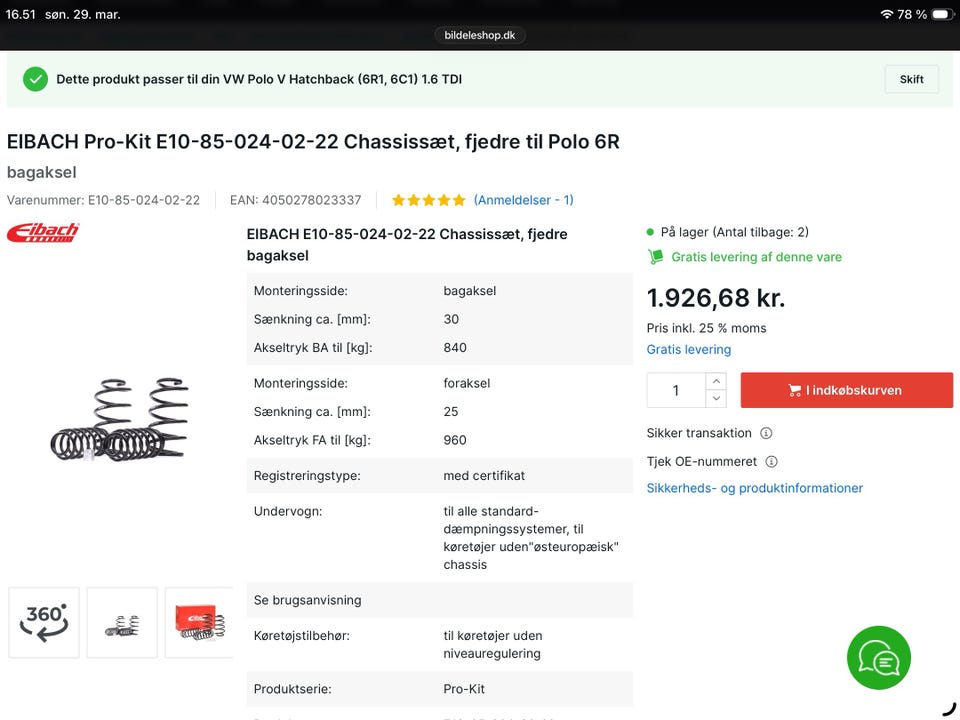Screen dimensions: 960x720
Task: Click the Tjek OE-nummeret info icon
Action: pyautogui.click(x=771, y=462)
